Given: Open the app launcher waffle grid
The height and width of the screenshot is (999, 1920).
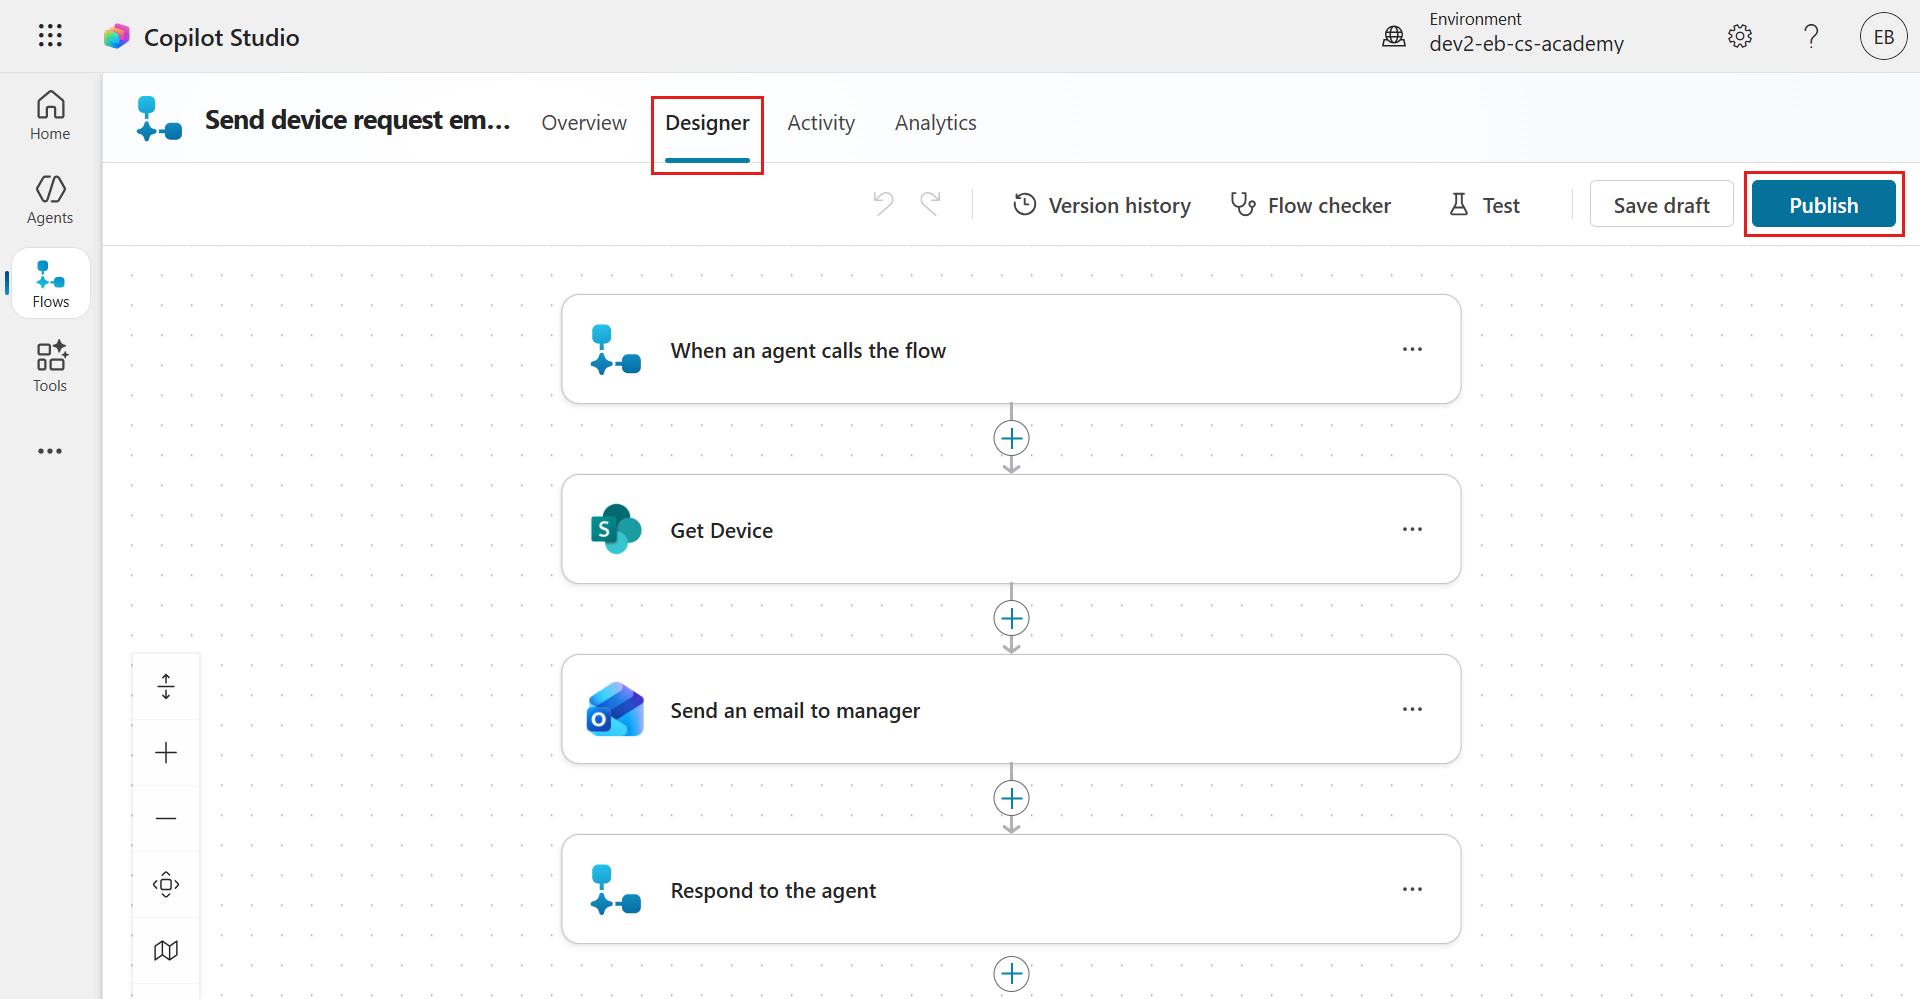Looking at the screenshot, I should pos(50,36).
